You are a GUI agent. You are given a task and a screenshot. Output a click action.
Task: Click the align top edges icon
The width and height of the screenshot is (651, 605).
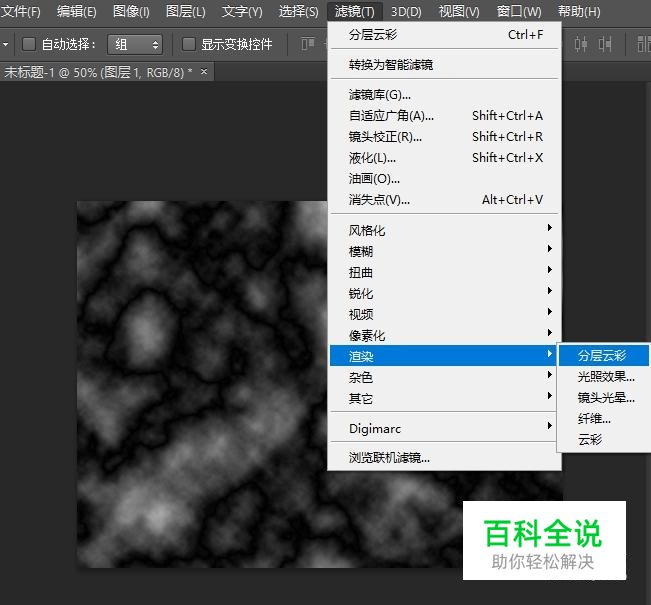[308, 44]
